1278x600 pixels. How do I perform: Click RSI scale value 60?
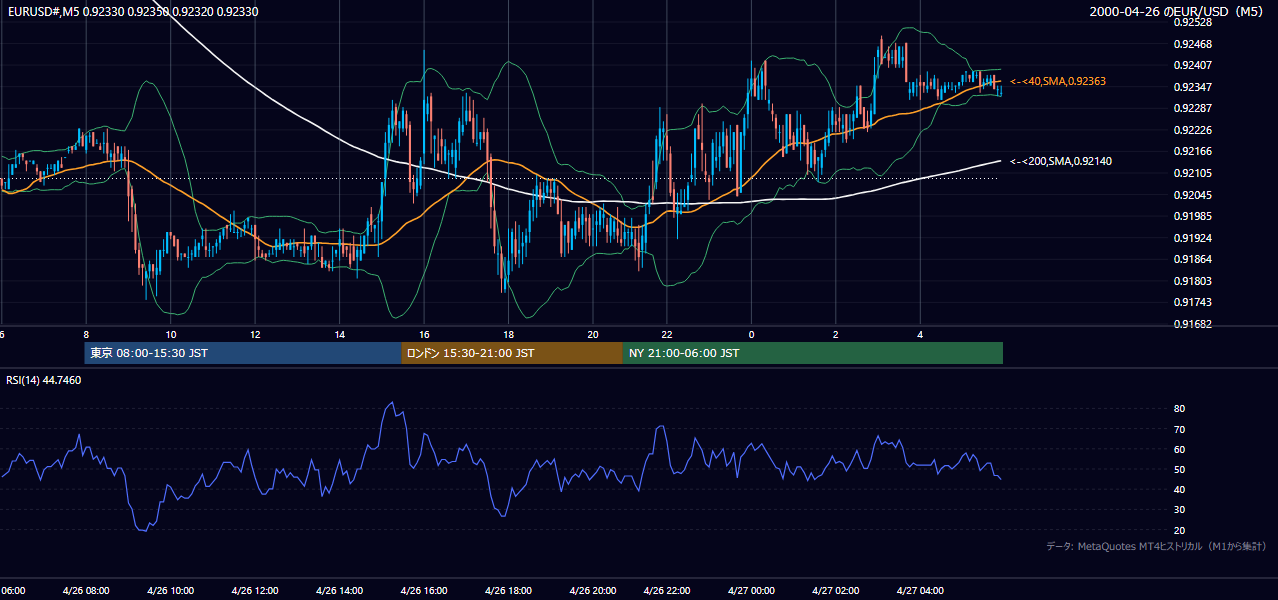[1179, 449]
